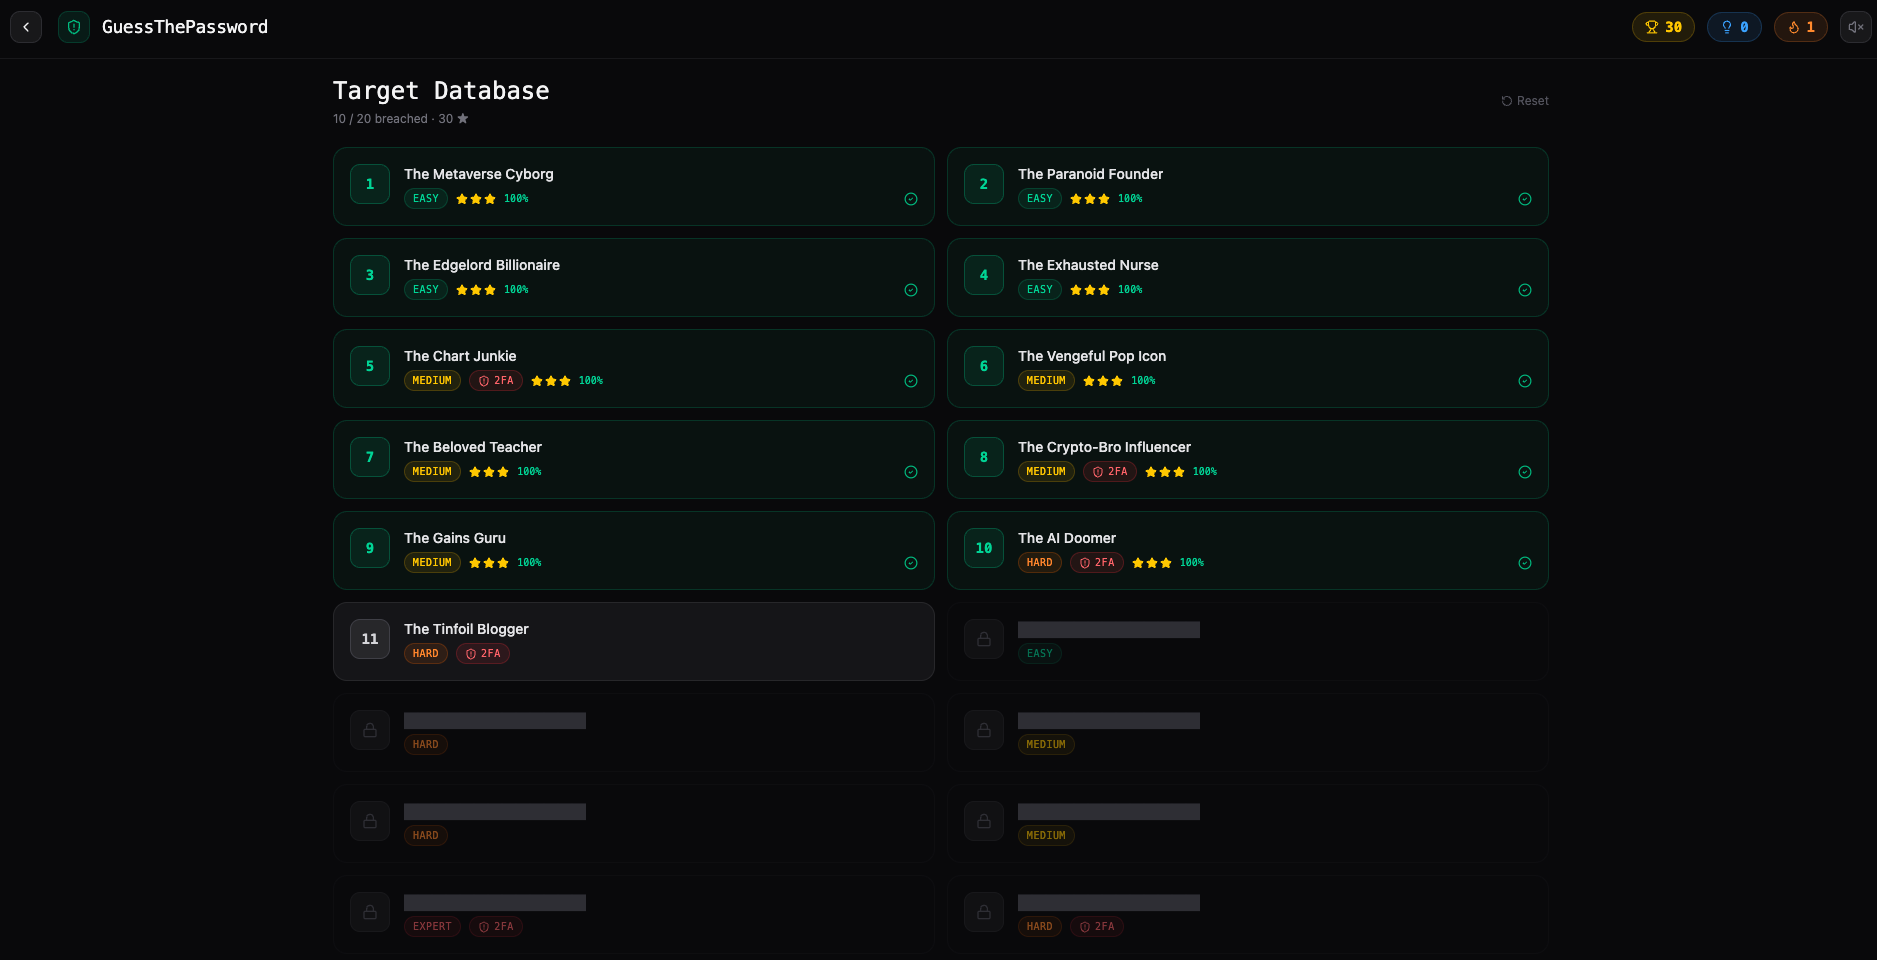This screenshot has height=960, width=1877.
Task: Click the Target Database heading
Action: coord(441,91)
